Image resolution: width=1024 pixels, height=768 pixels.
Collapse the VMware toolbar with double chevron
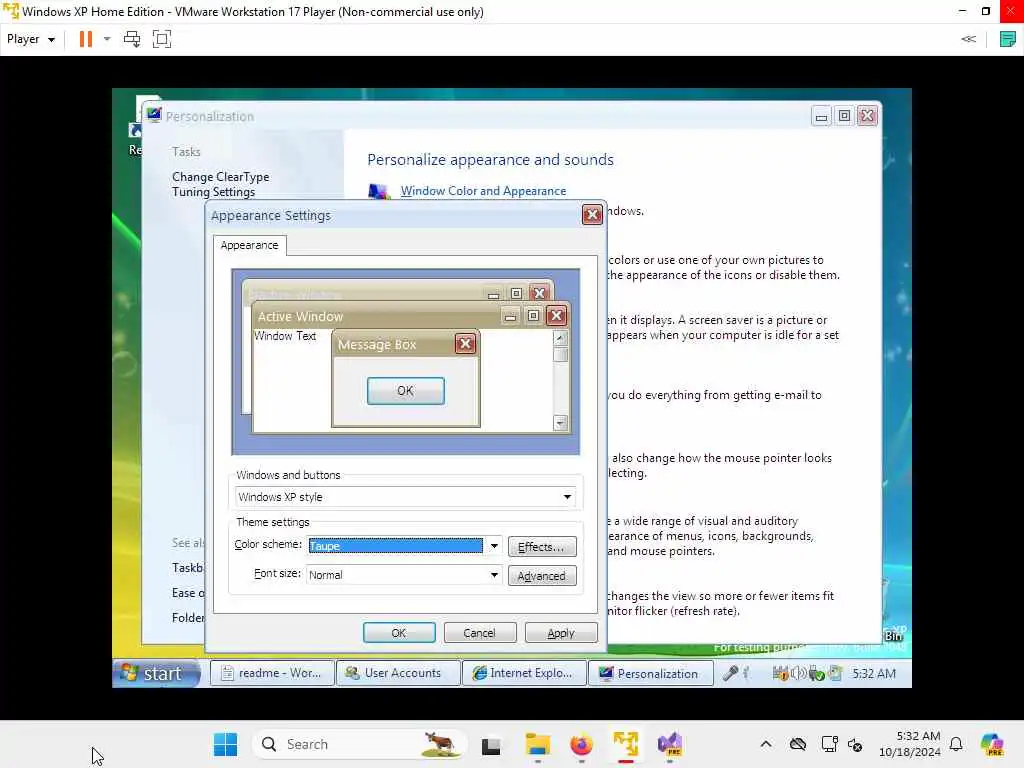[x=968, y=39]
